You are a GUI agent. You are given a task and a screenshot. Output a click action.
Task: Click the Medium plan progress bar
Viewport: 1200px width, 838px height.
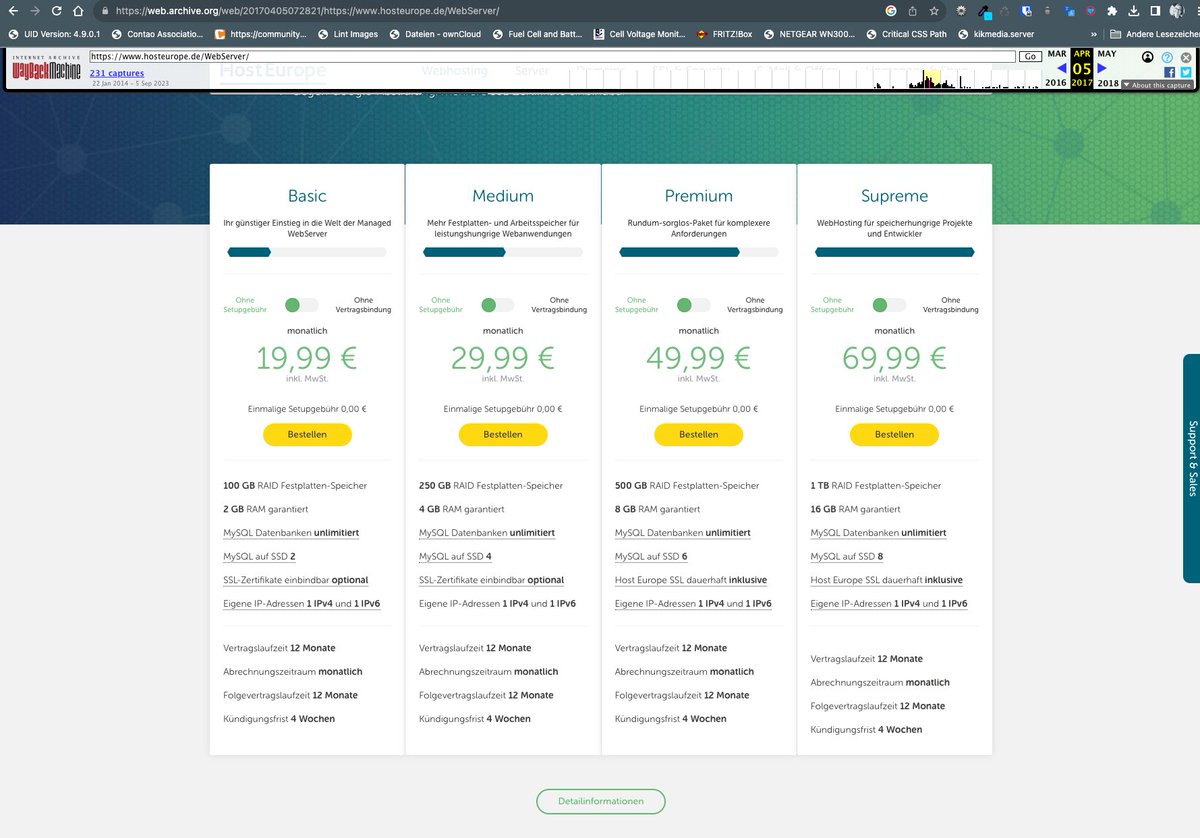[x=503, y=252]
